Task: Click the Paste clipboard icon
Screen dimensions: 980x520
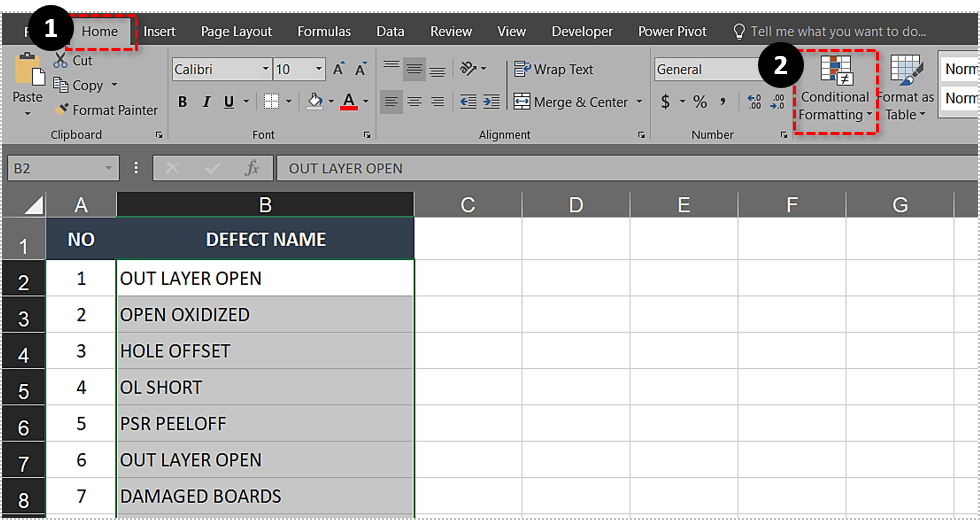Action: [x=27, y=73]
